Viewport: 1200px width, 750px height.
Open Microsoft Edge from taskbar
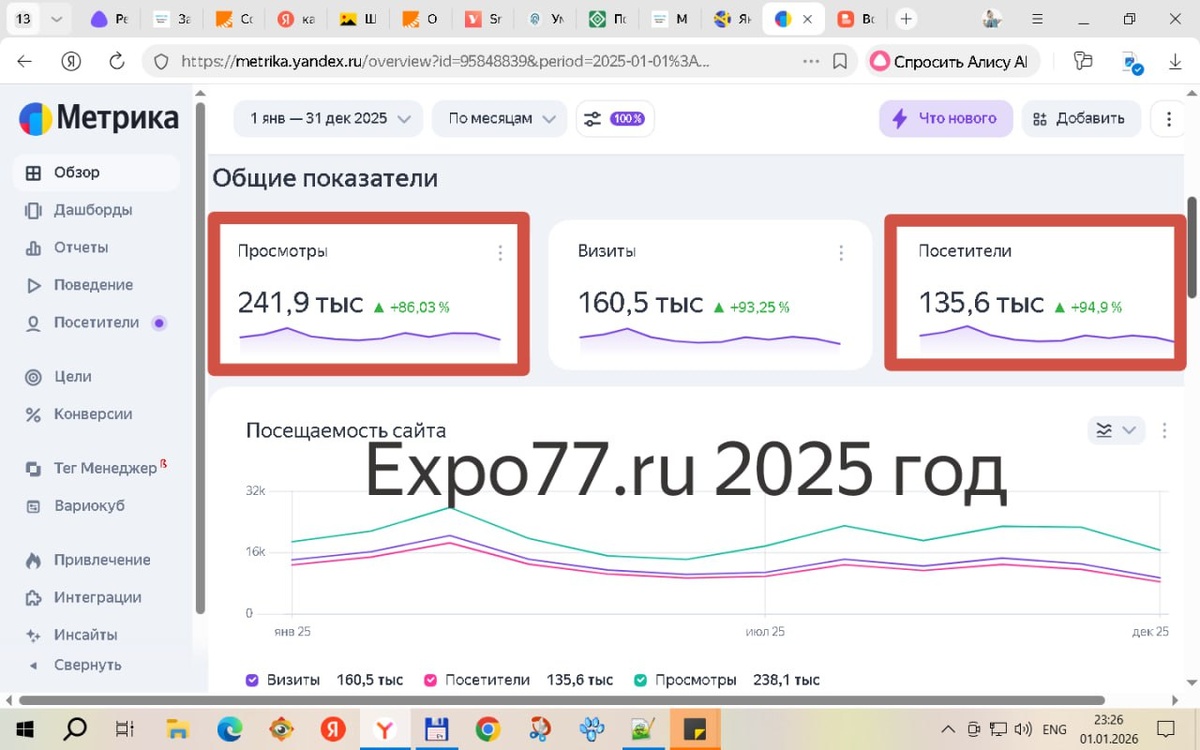pyautogui.click(x=229, y=729)
